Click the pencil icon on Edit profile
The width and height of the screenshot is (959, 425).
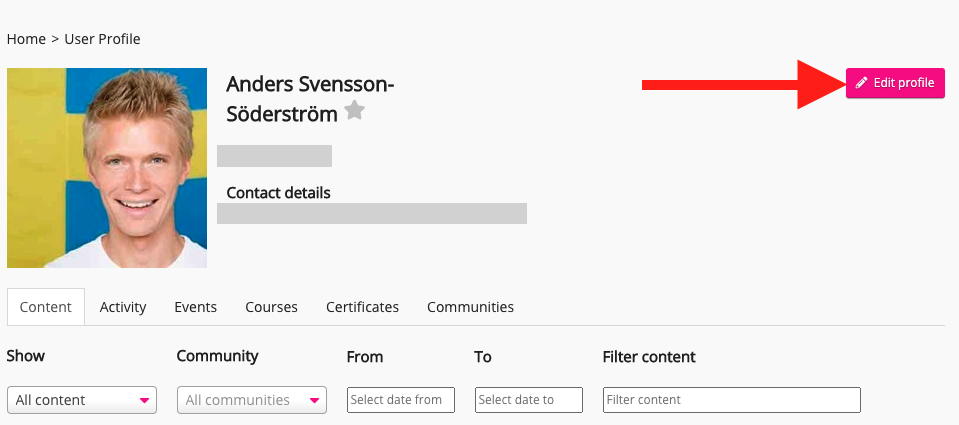(x=862, y=83)
